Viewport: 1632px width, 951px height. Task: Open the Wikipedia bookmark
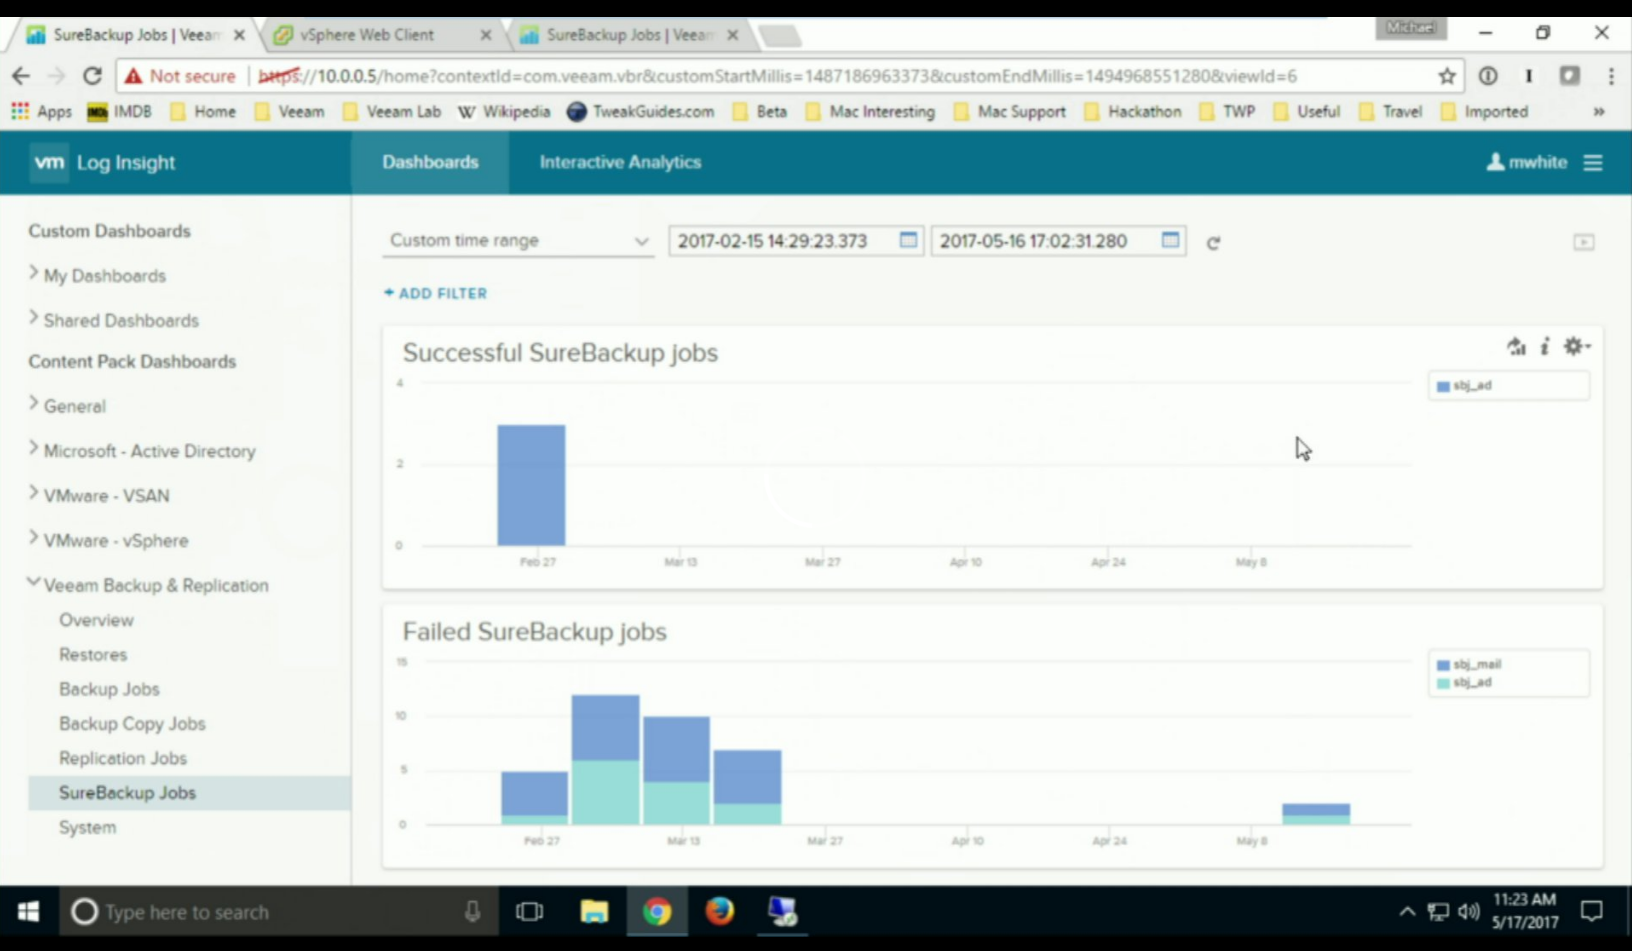pos(504,111)
